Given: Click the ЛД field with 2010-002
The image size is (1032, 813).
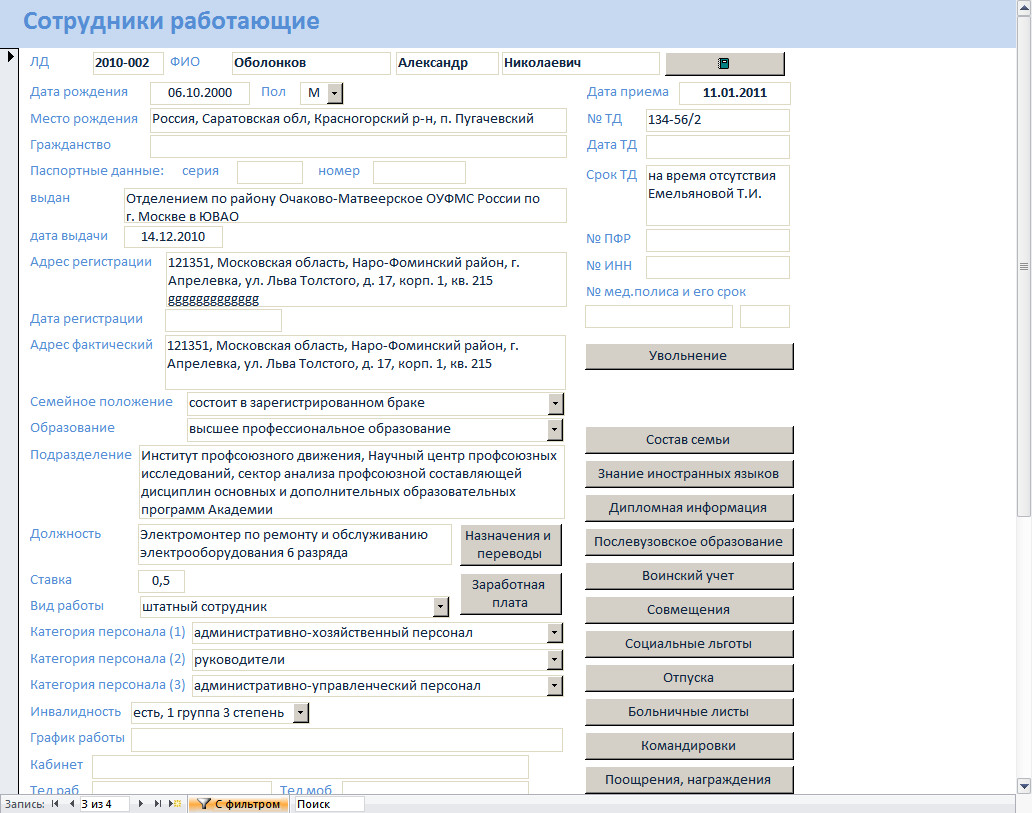Looking at the screenshot, I should pyautogui.click(x=128, y=63).
